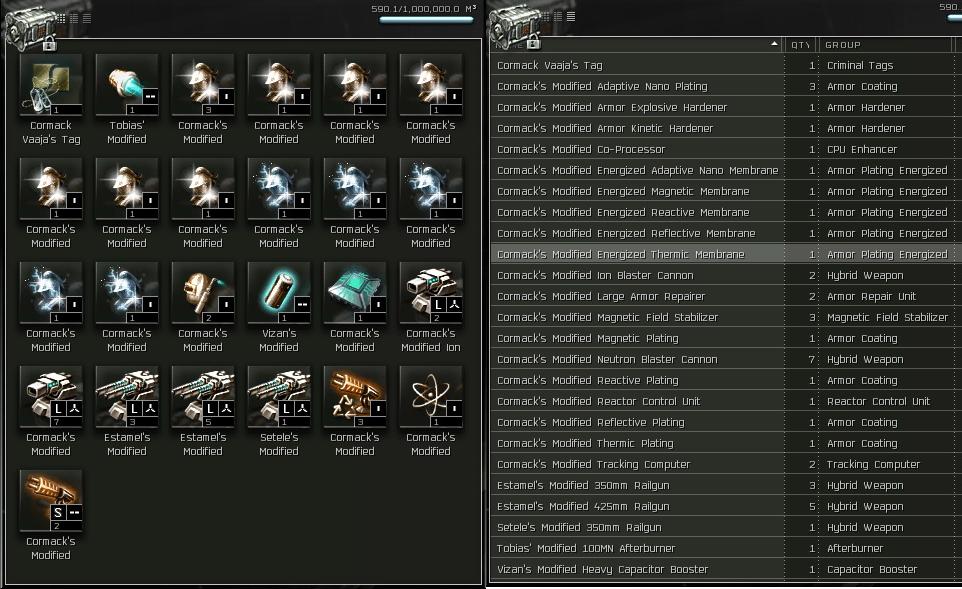The height and width of the screenshot is (589, 962).
Task: Select Cormack's Modified Neutron Blaster Cannon row
Action: click(726, 360)
